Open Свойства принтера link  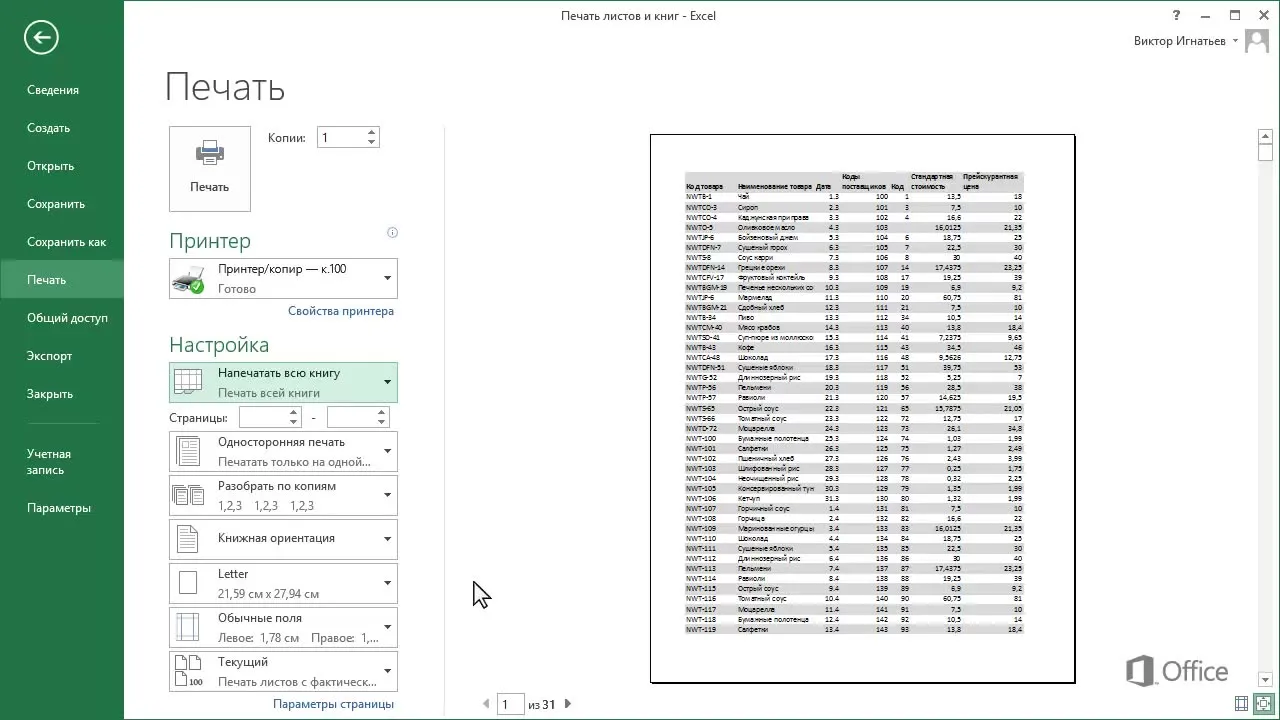coord(341,311)
